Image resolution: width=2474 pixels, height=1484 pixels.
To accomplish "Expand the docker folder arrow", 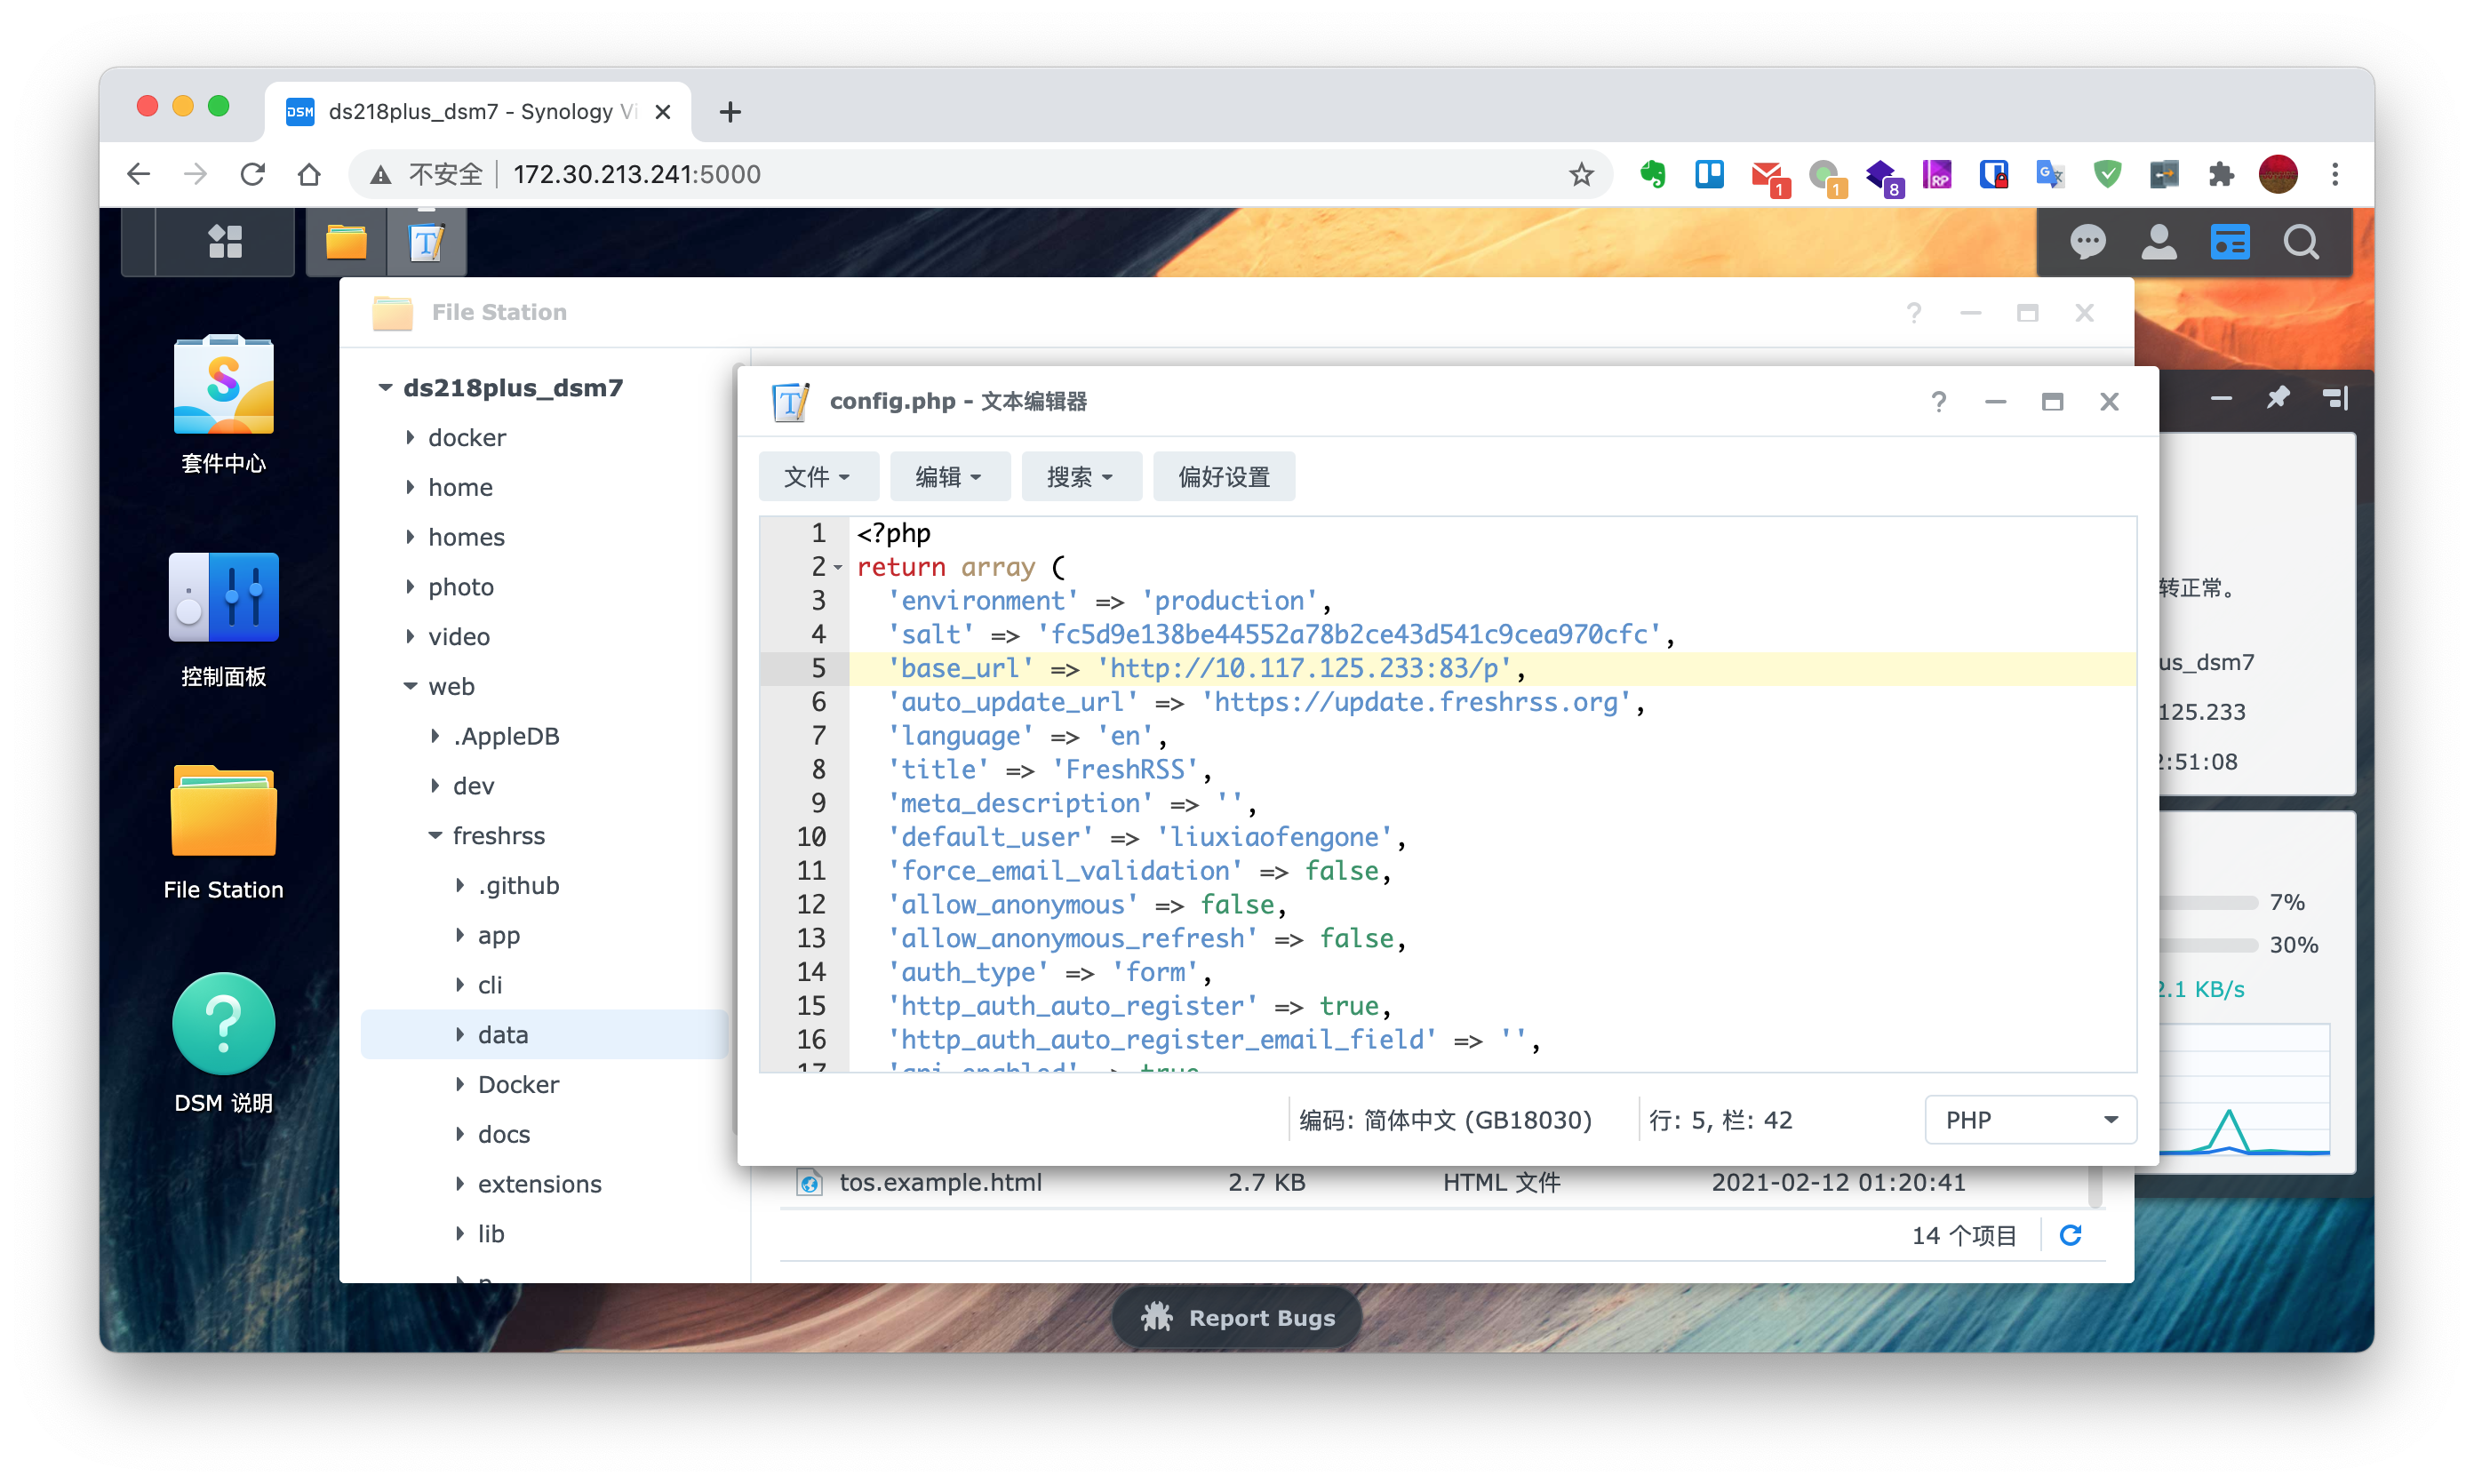I will 410,437.
